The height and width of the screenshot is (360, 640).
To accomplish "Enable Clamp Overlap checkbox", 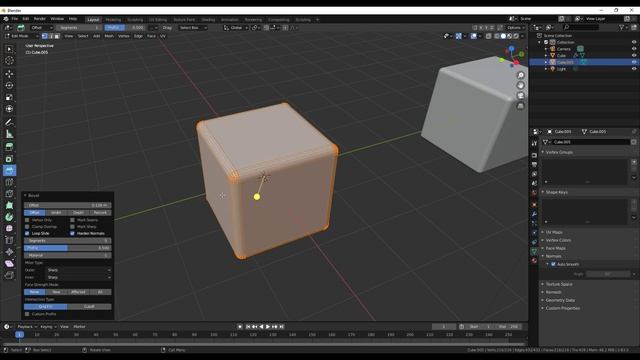I will coord(27,227).
